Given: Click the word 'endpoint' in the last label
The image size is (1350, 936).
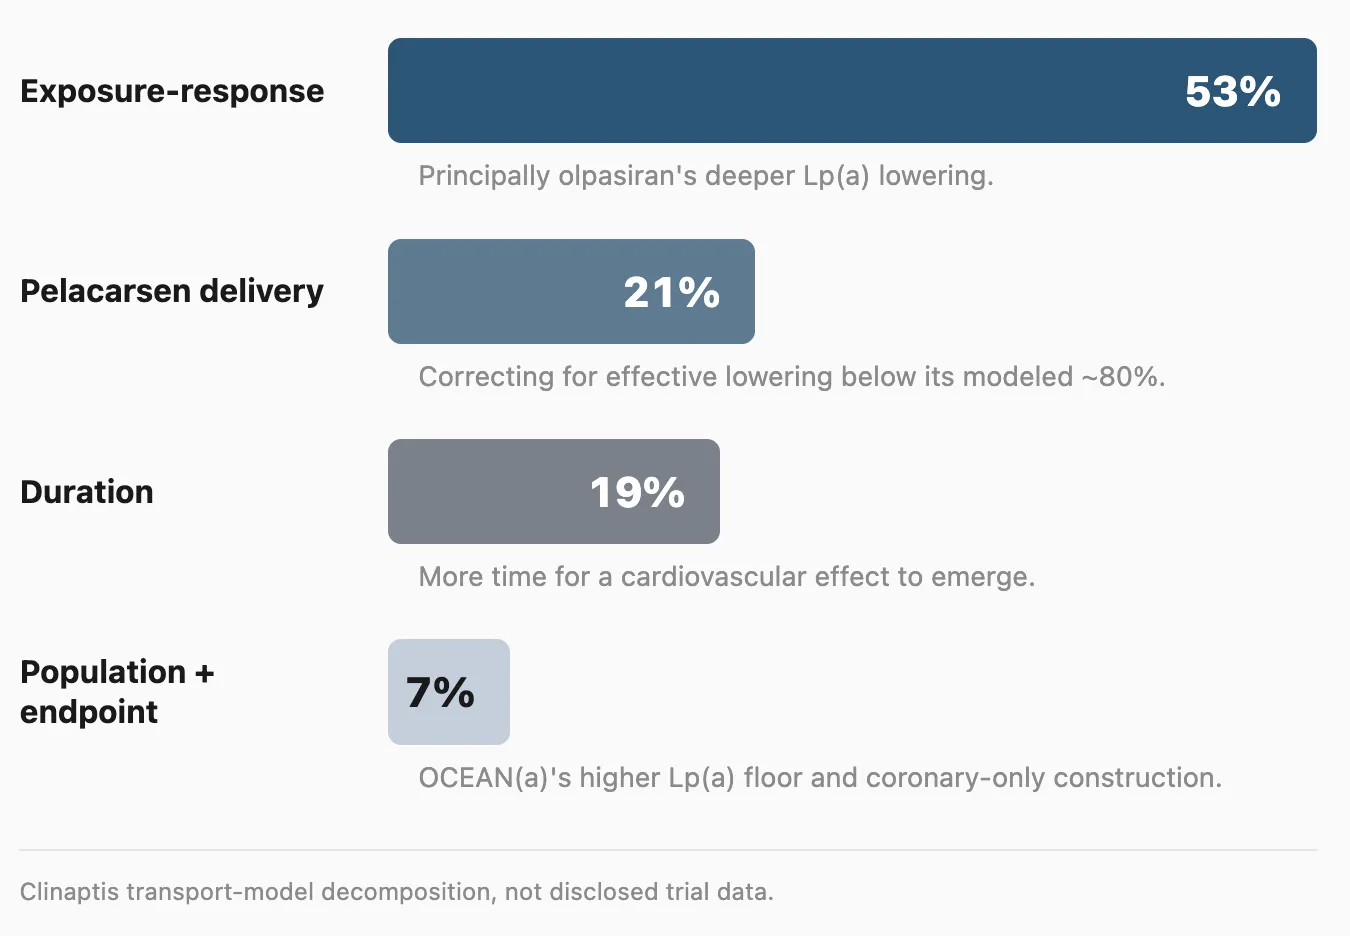Looking at the screenshot, I should (89, 712).
